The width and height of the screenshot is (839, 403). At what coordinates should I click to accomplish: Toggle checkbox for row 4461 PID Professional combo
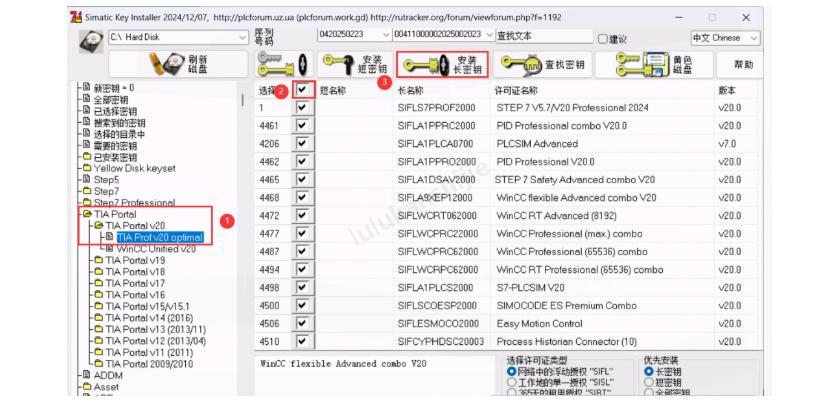click(303, 126)
